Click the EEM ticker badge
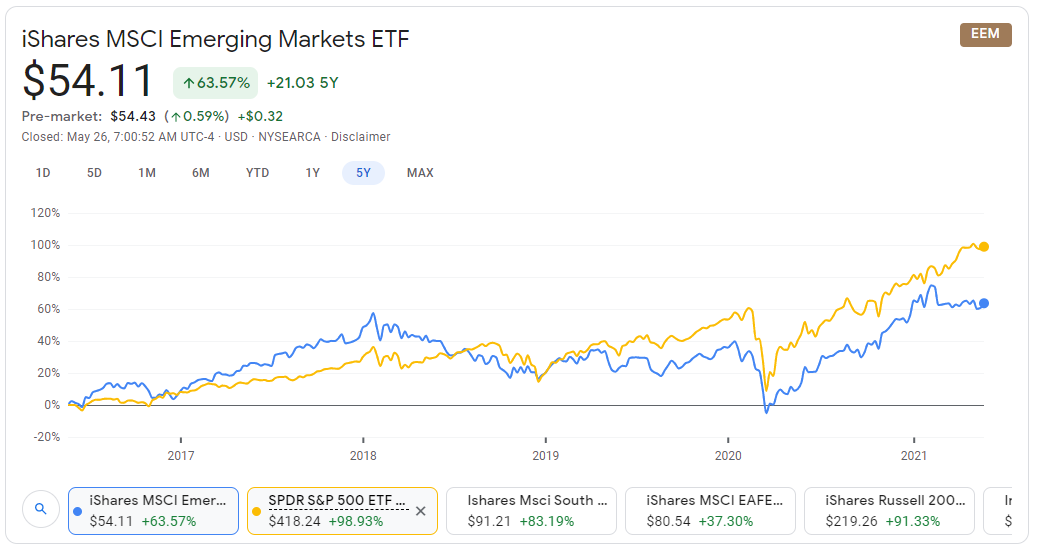Viewport: 1038px width, 550px height. point(986,34)
